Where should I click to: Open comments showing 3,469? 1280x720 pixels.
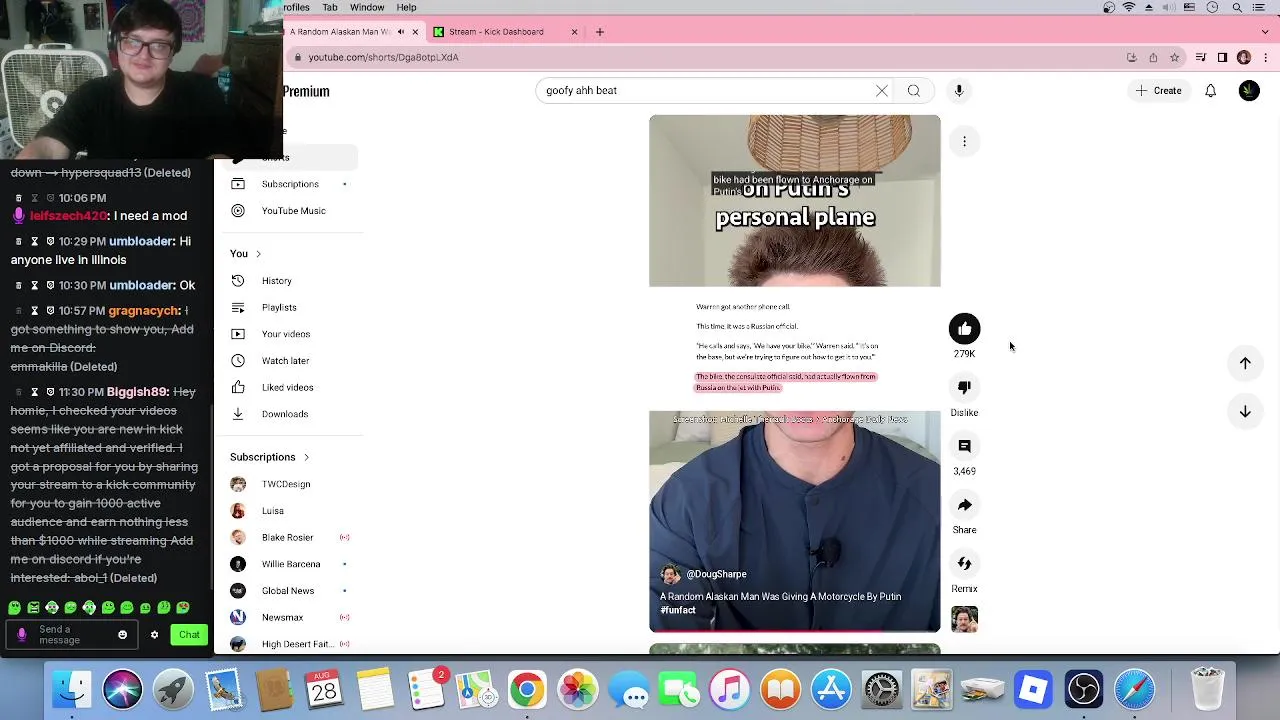(964, 446)
